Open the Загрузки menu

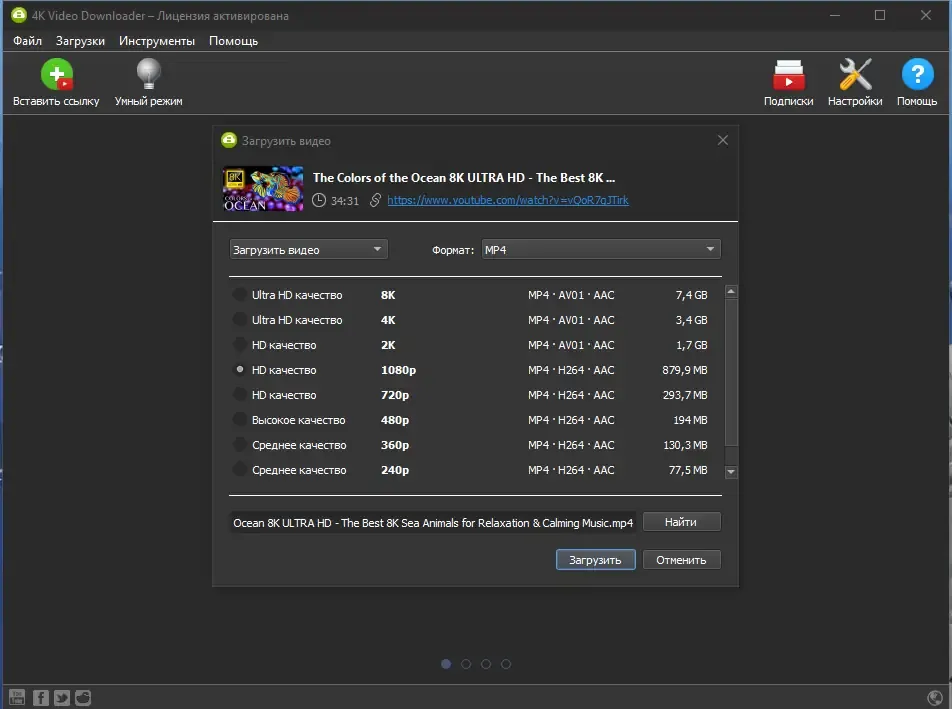pyautogui.click(x=80, y=41)
